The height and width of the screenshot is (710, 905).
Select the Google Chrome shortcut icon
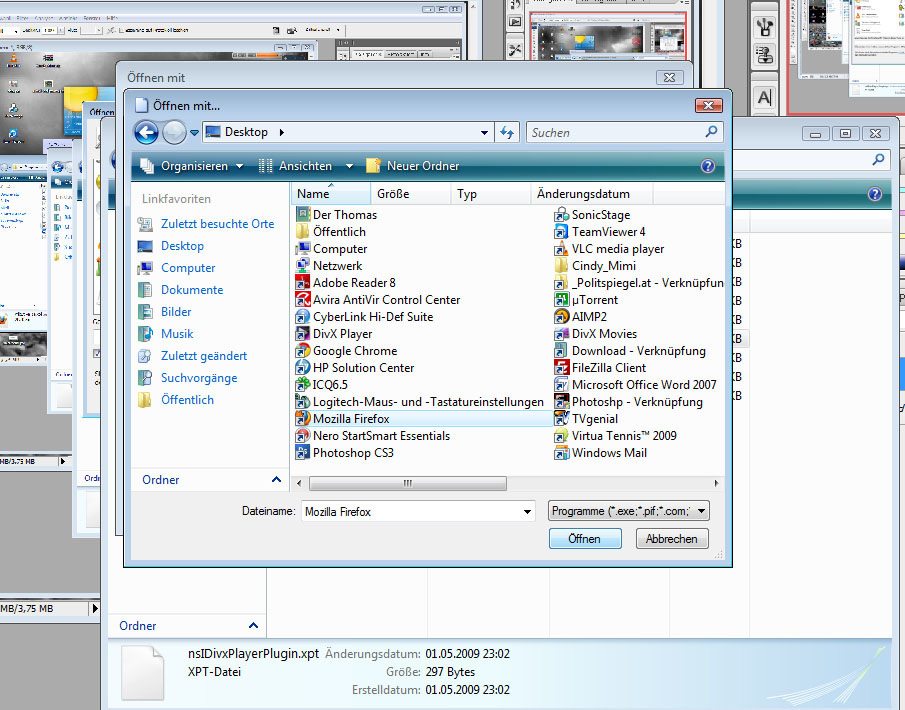[x=302, y=350]
